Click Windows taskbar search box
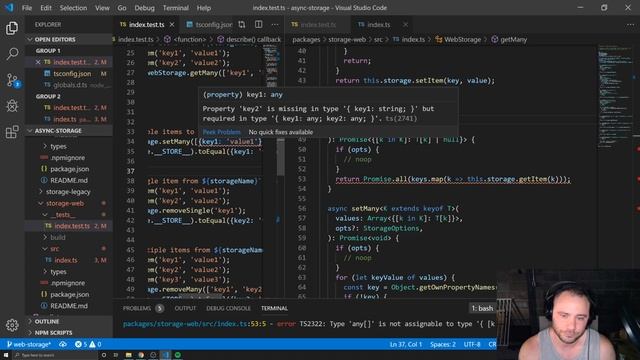640x360 pixels. coord(55,355)
